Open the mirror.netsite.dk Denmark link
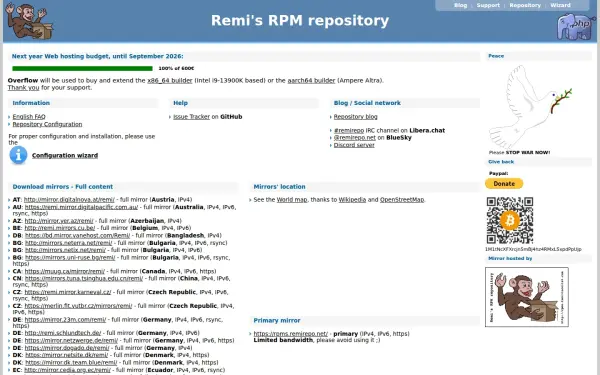 67,355
